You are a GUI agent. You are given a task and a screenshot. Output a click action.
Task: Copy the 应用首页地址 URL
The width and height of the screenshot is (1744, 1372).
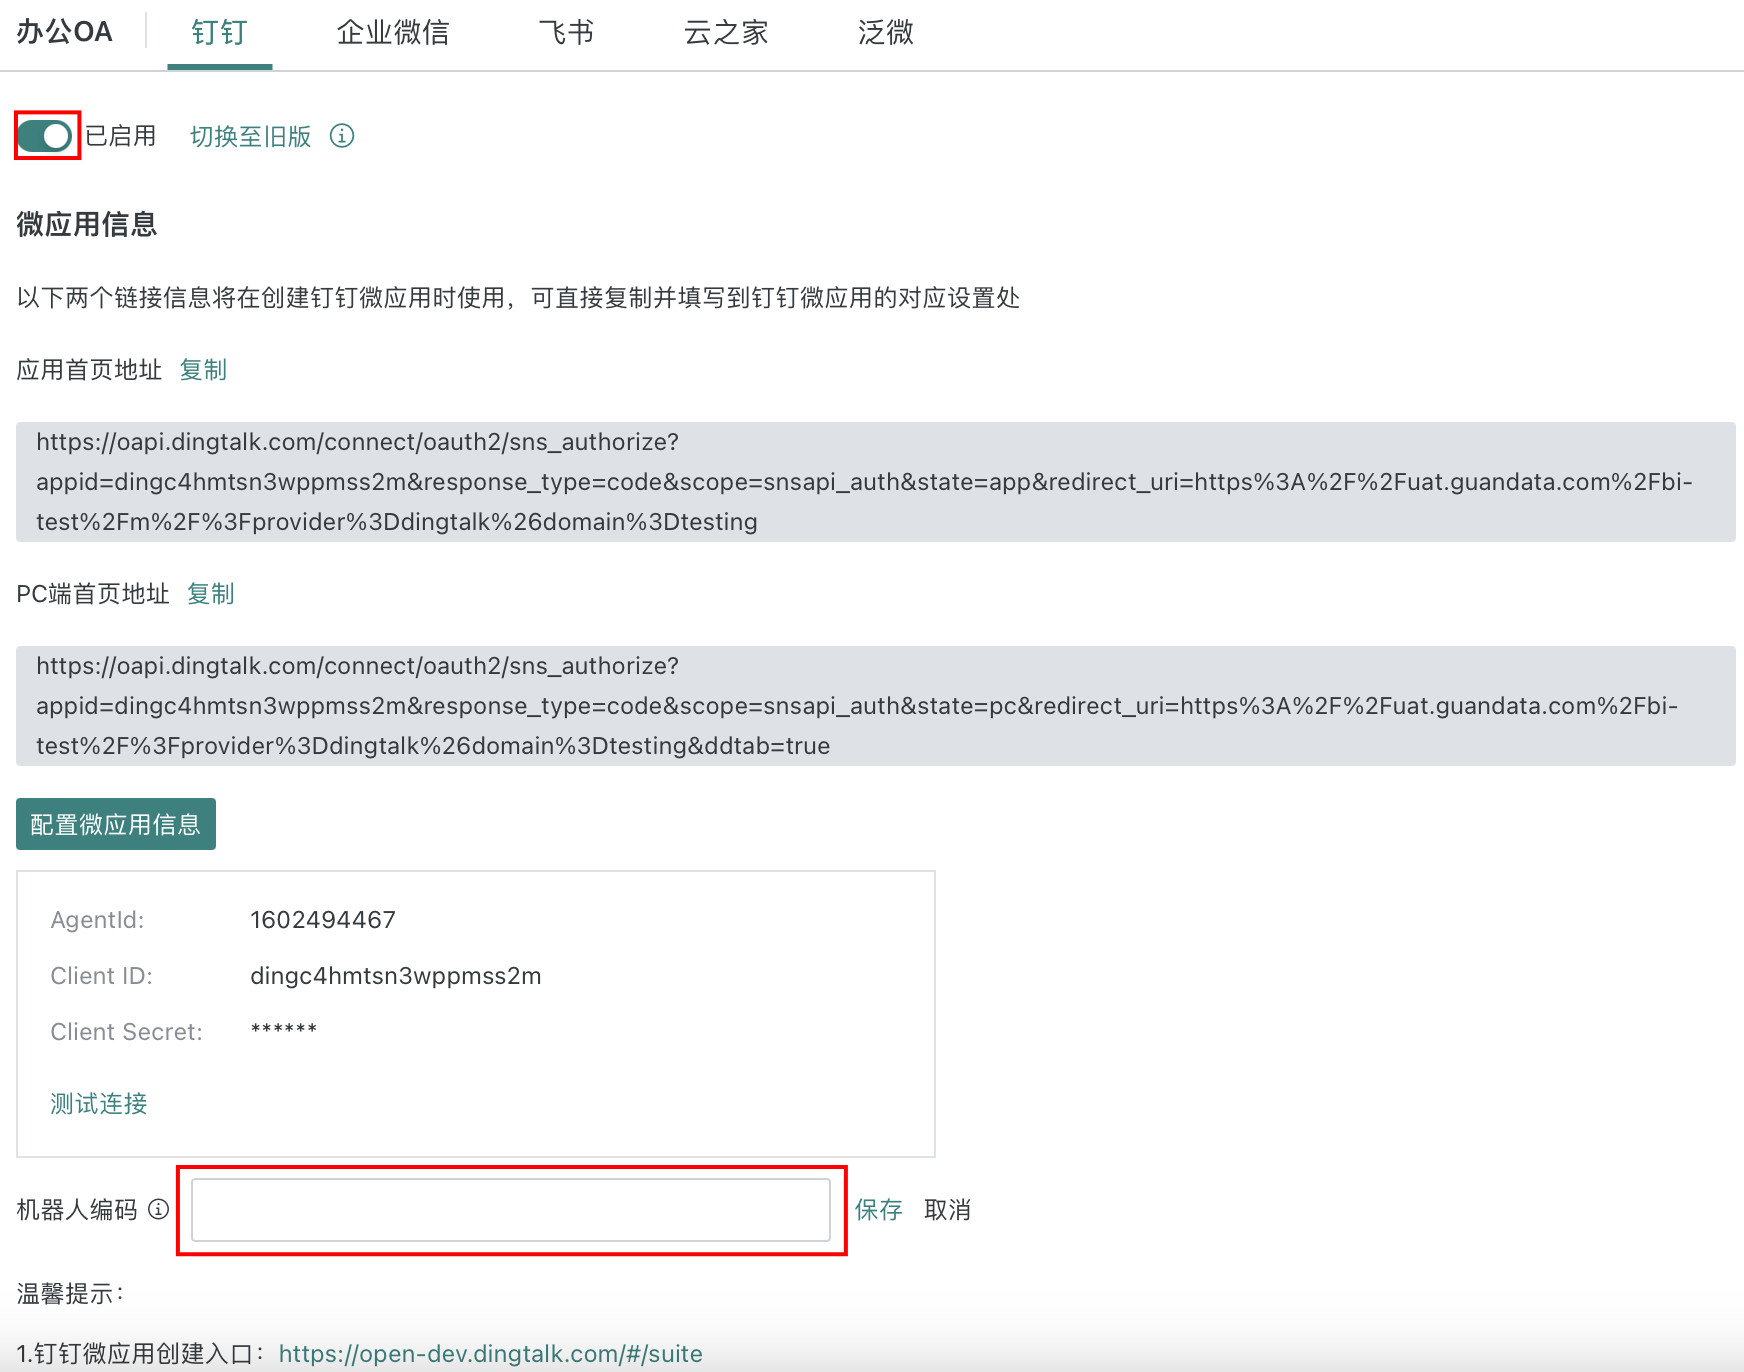pos(203,370)
